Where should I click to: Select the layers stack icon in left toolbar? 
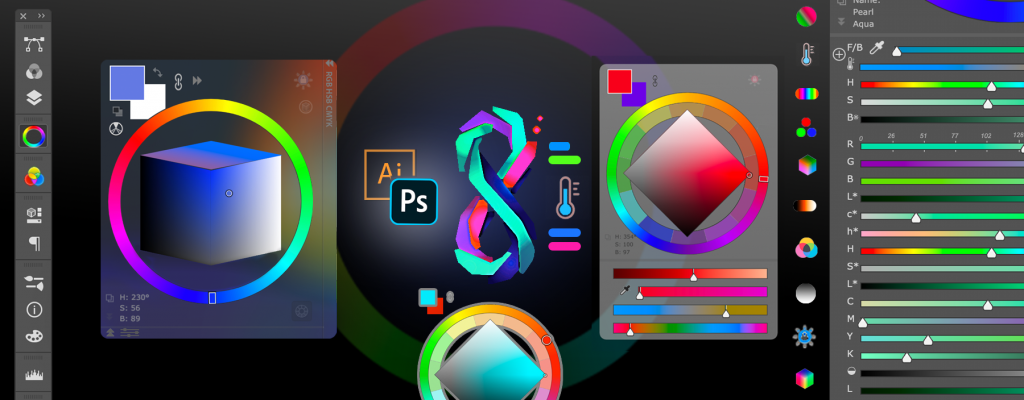tap(34, 97)
